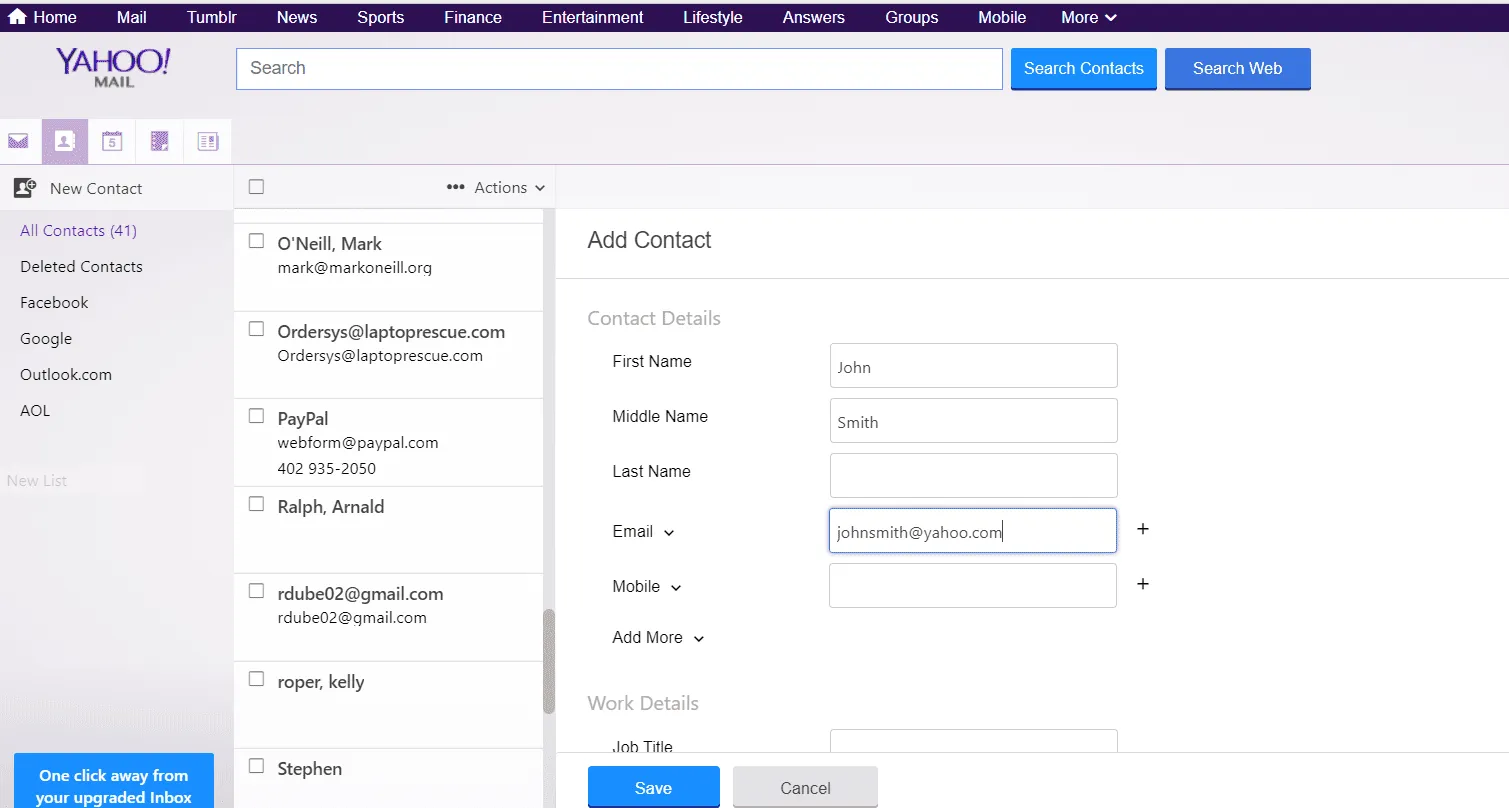Open the More menu in top bar

[x=1089, y=17]
